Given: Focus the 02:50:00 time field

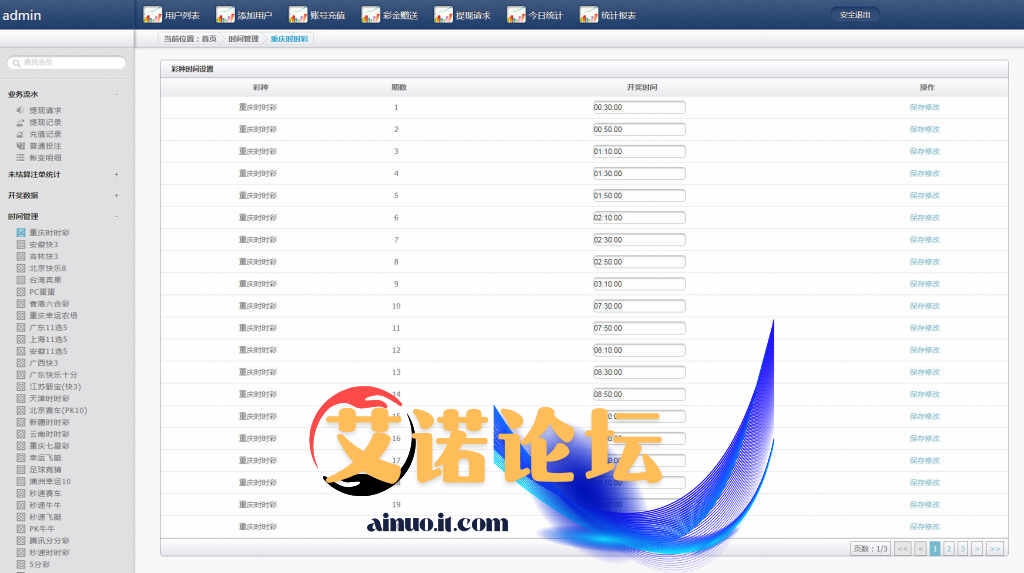Looking at the screenshot, I should (x=639, y=262).
